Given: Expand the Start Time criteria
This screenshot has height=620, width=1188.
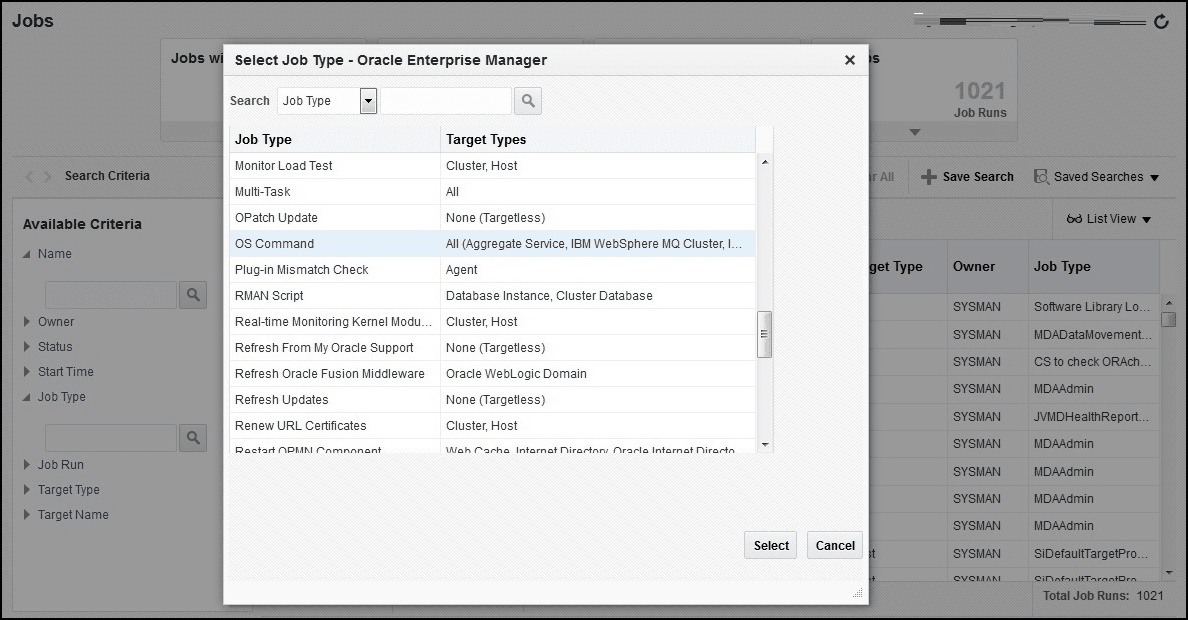Looking at the screenshot, I should pyautogui.click(x=28, y=372).
